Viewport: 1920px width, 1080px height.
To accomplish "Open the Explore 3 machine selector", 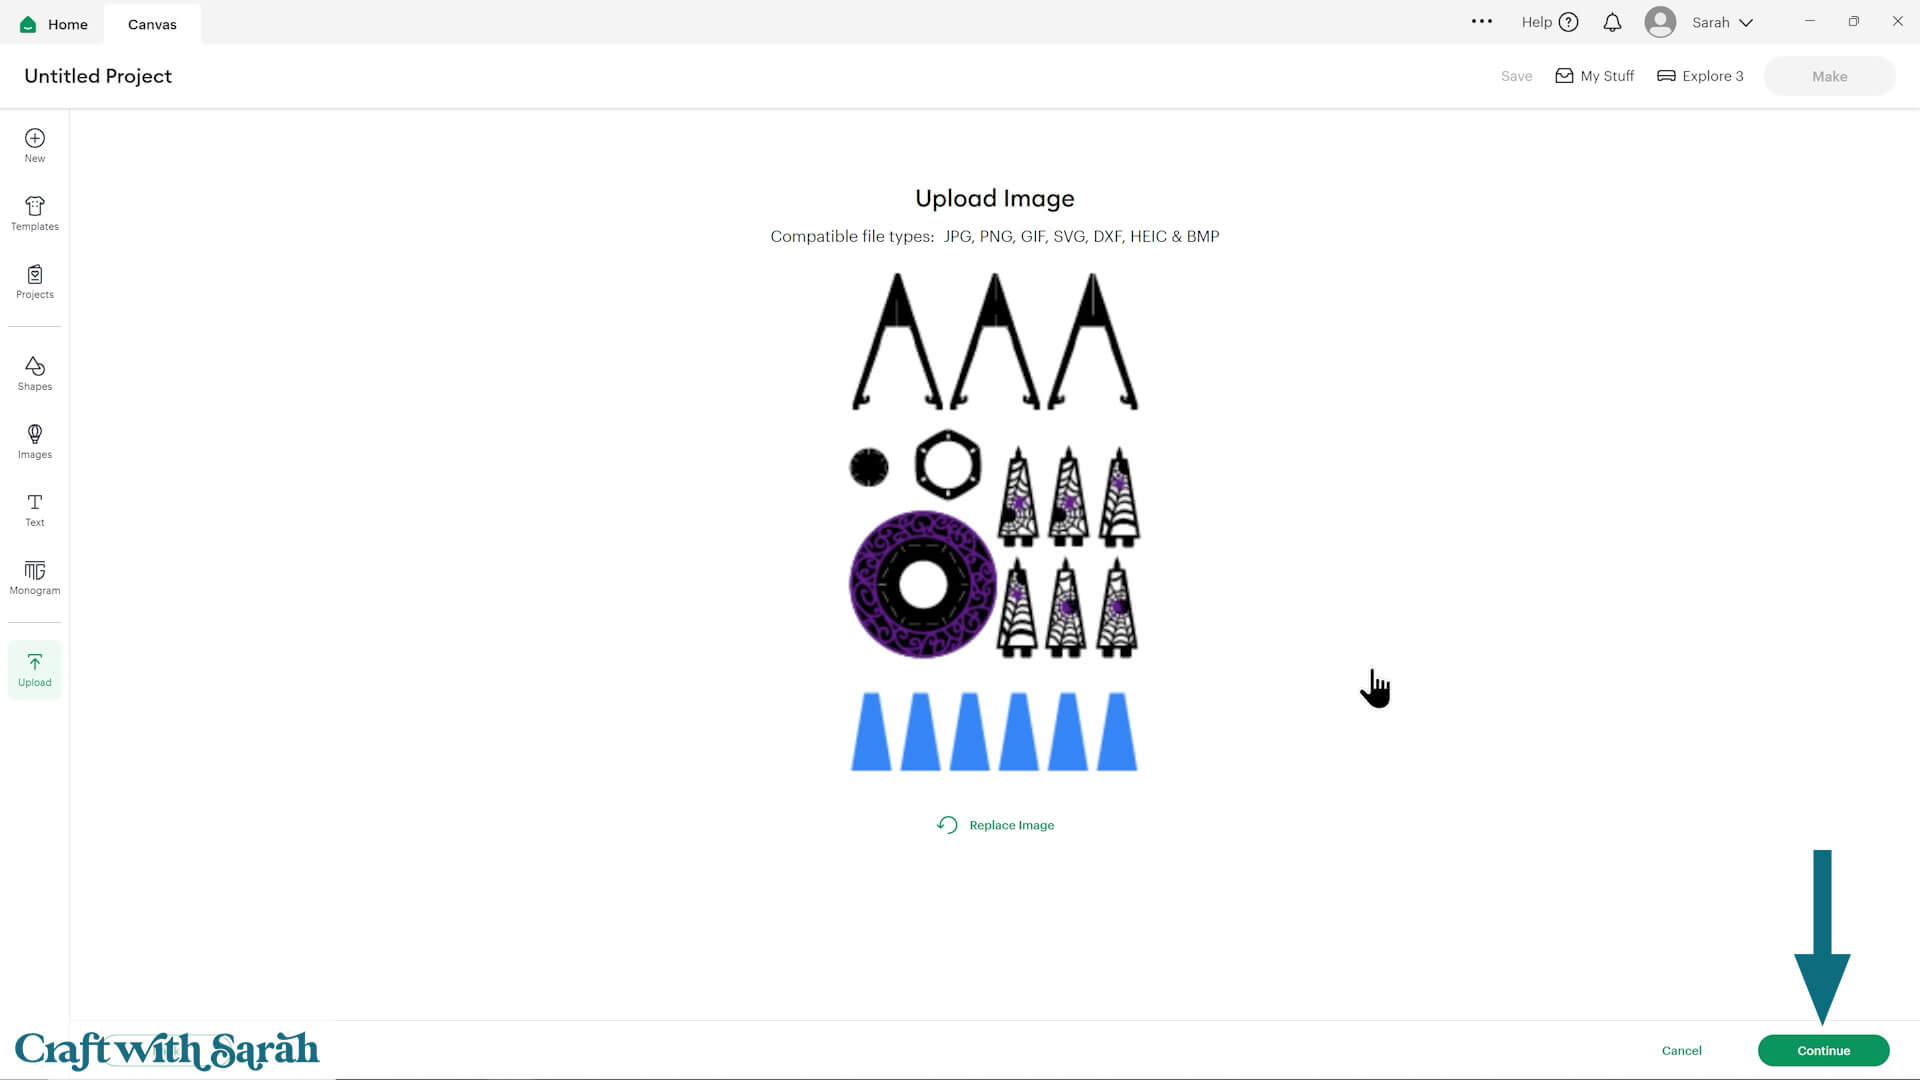I will pyautogui.click(x=1700, y=76).
